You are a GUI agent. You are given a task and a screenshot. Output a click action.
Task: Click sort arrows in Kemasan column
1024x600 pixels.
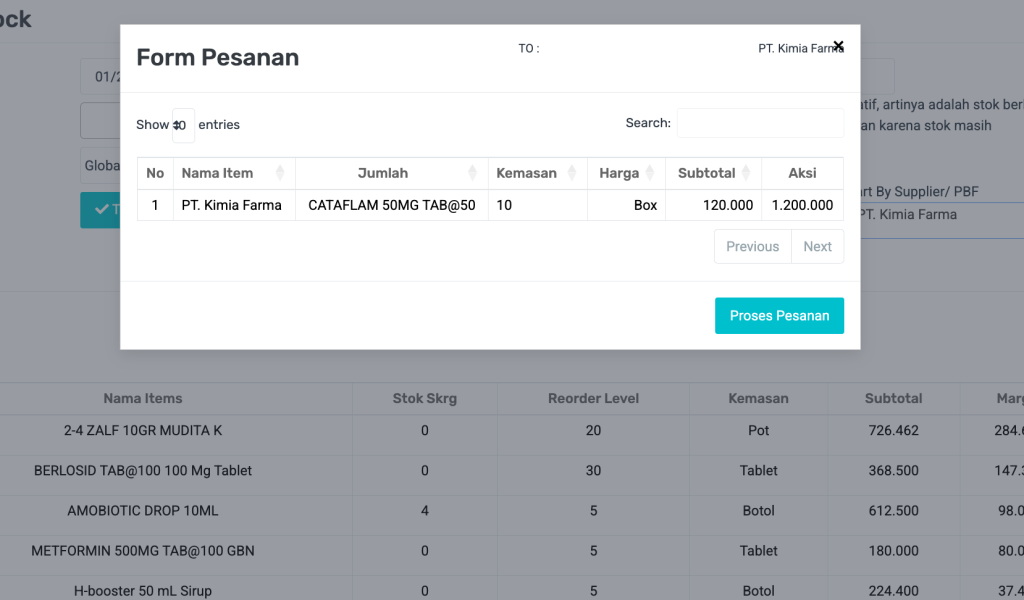[x=572, y=173]
